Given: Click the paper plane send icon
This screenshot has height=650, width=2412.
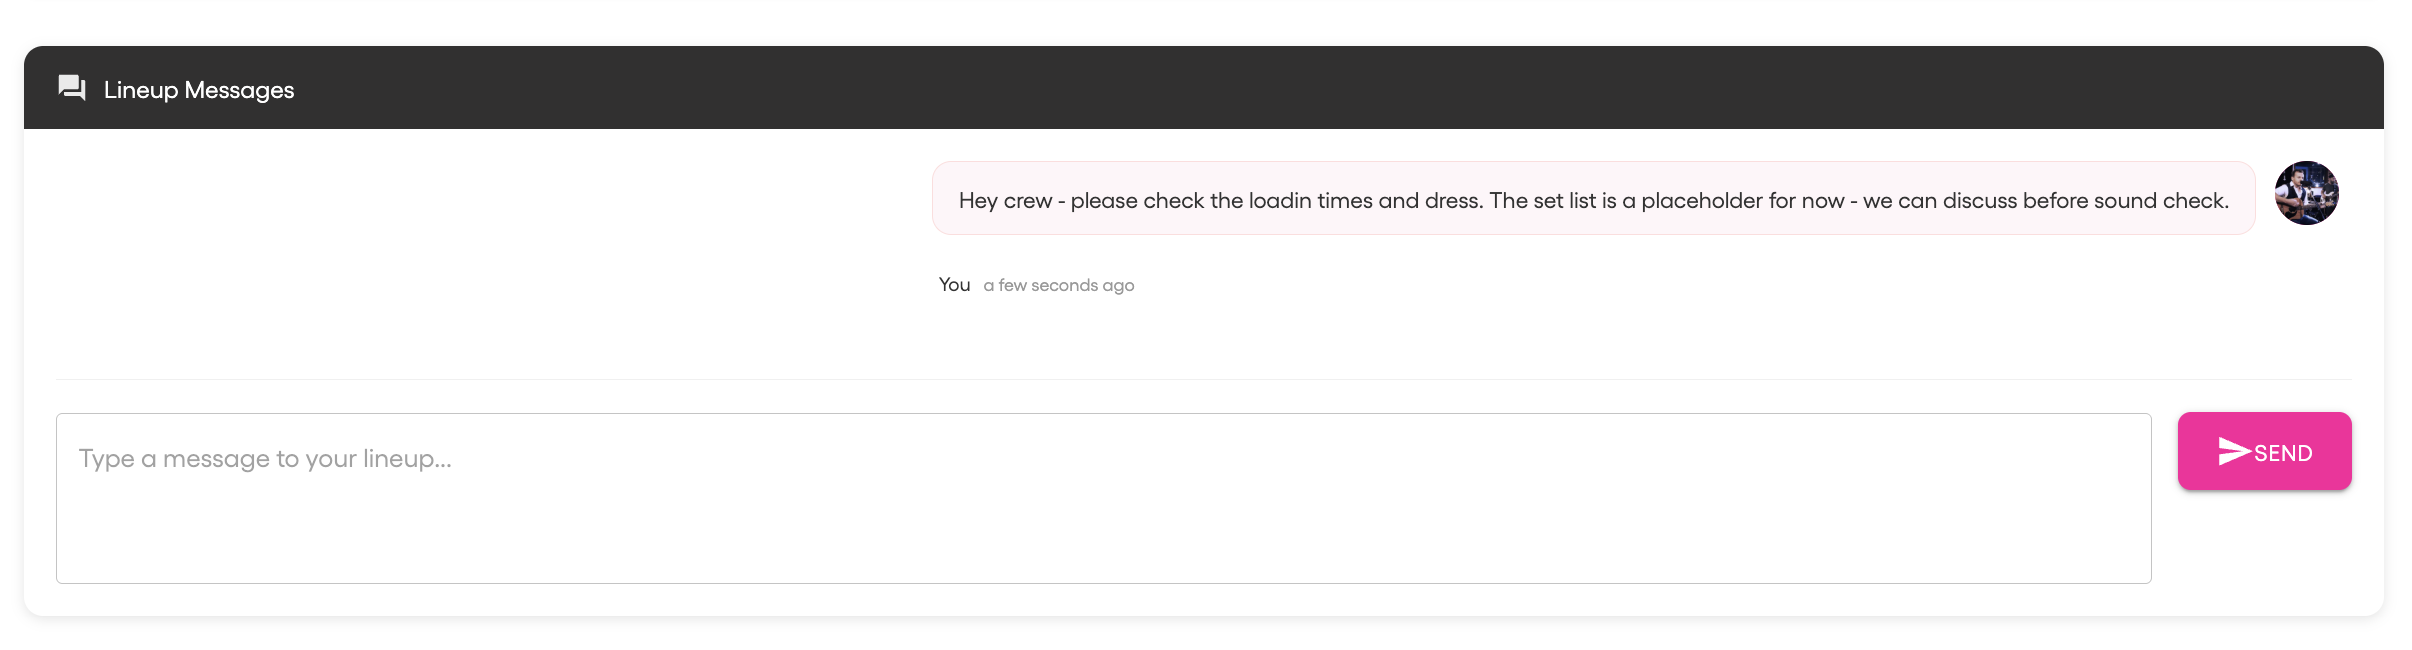Looking at the screenshot, I should pyautogui.click(x=2234, y=451).
